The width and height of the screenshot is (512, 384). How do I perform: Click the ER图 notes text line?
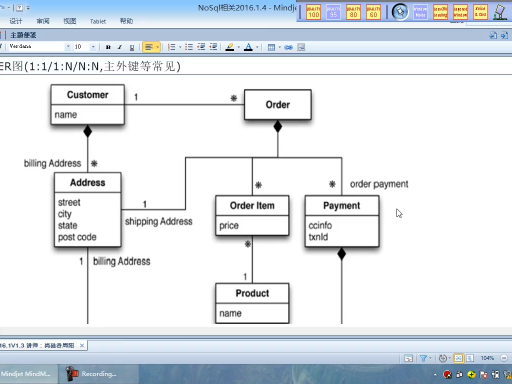click(90, 66)
